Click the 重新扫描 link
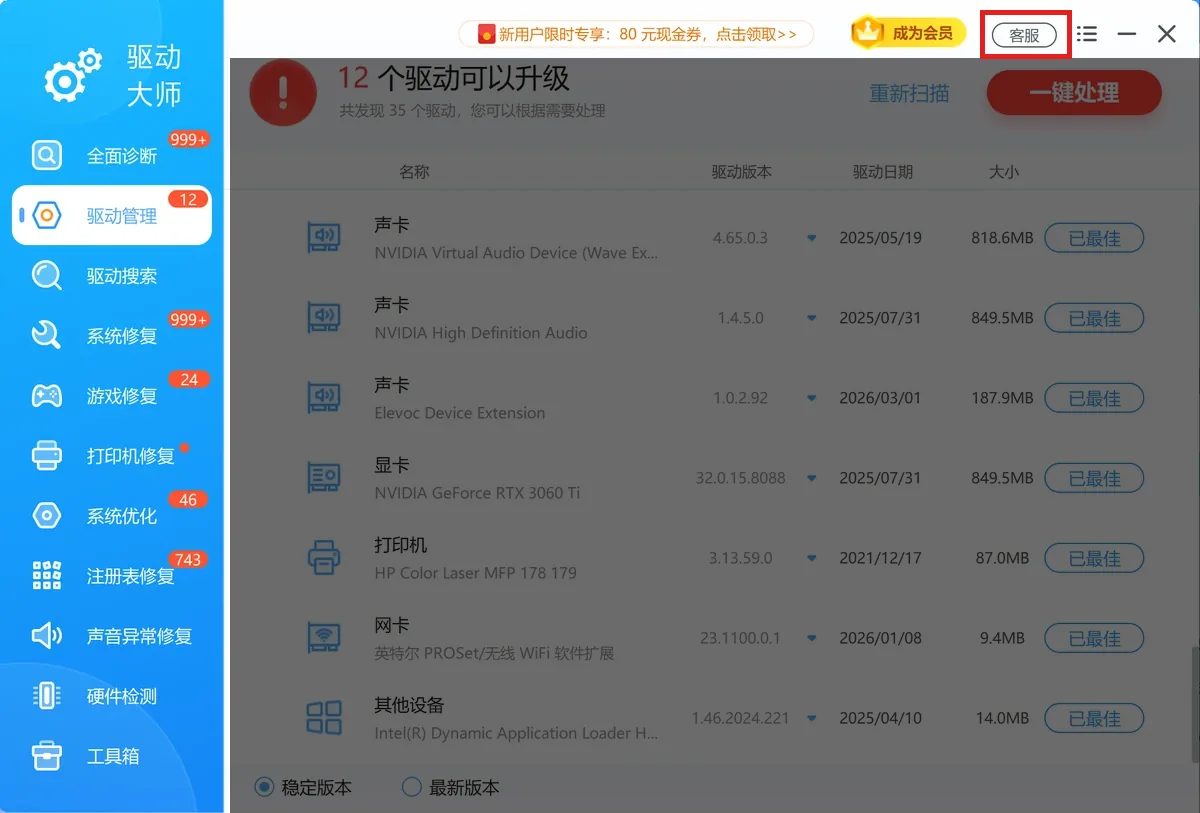The height and width of the screenshot is (813, 1200). click(x=909, y=93)
